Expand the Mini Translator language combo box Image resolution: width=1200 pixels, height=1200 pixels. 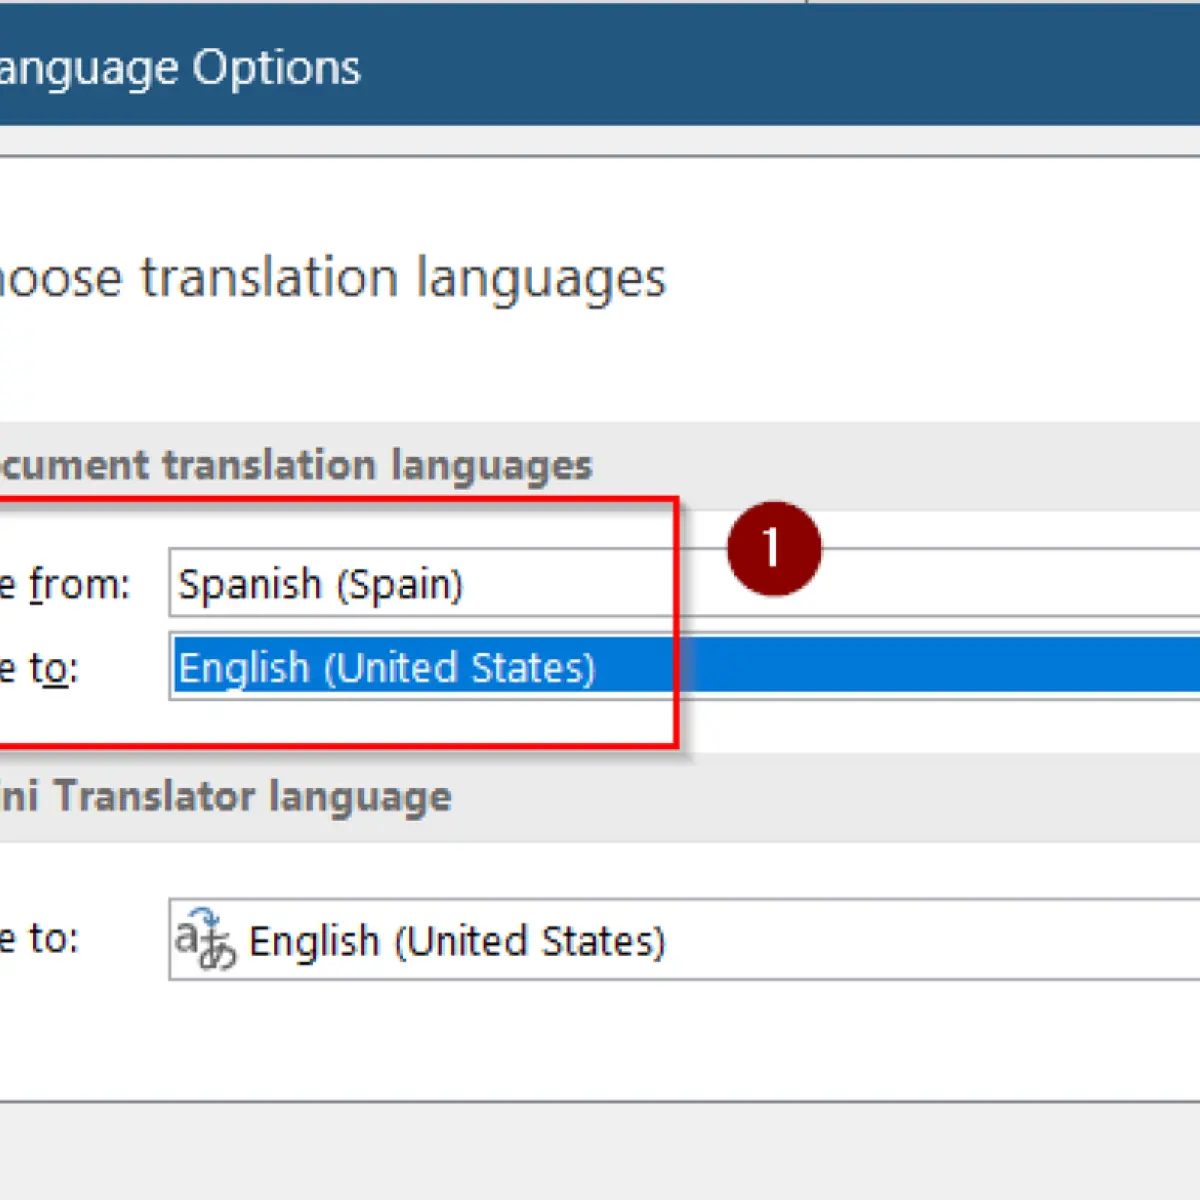point(684,939)
